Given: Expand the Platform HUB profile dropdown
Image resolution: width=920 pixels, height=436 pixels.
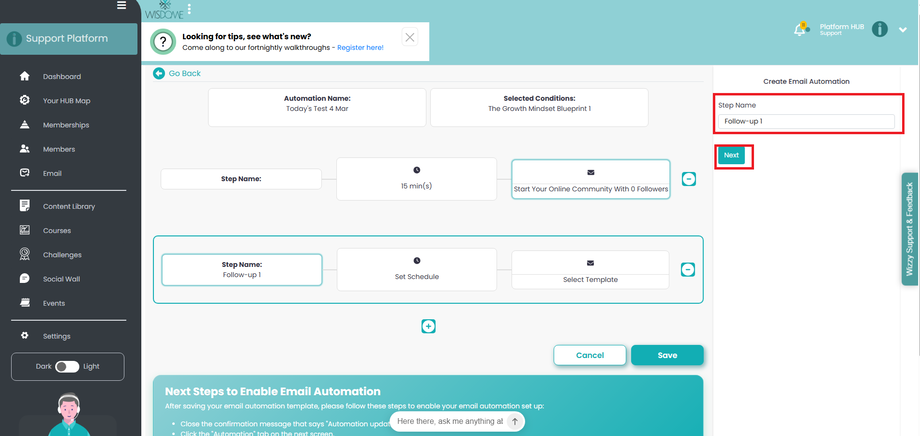Looking at the screenshot, I should pos(903,30).
